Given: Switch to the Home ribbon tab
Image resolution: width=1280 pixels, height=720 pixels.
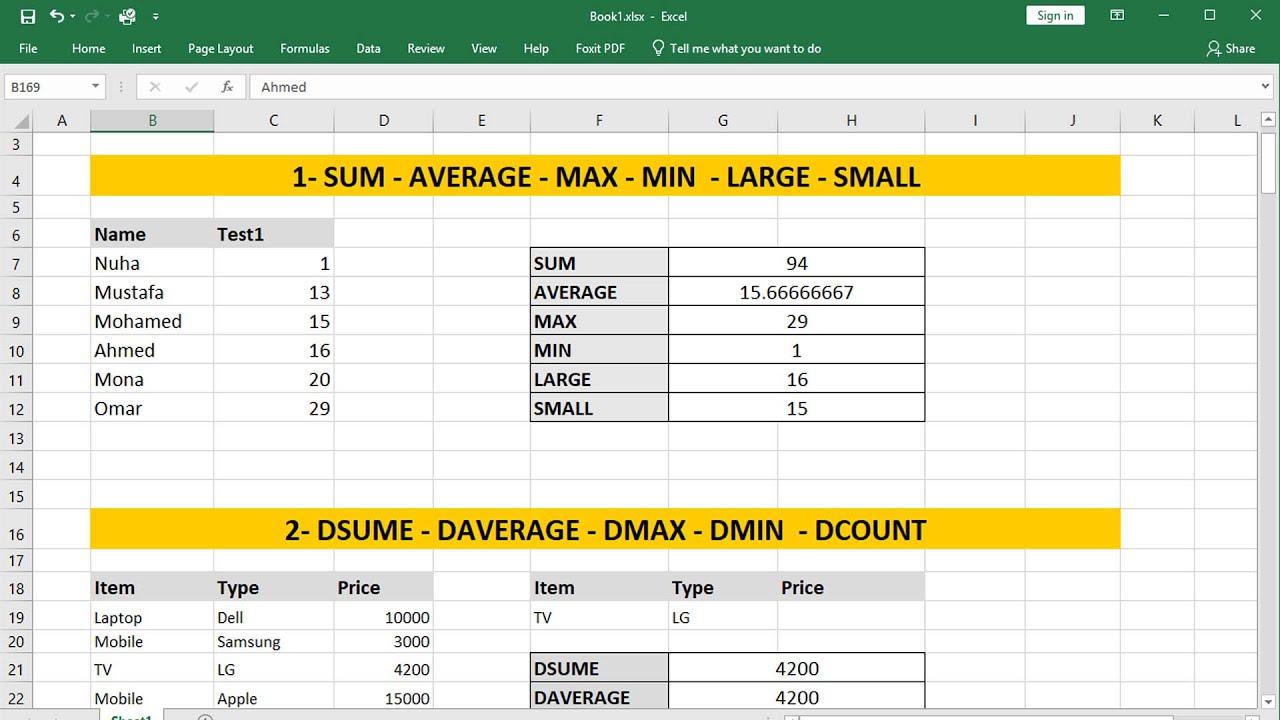Looking at the screenshot, I should (x=88, y=48).
